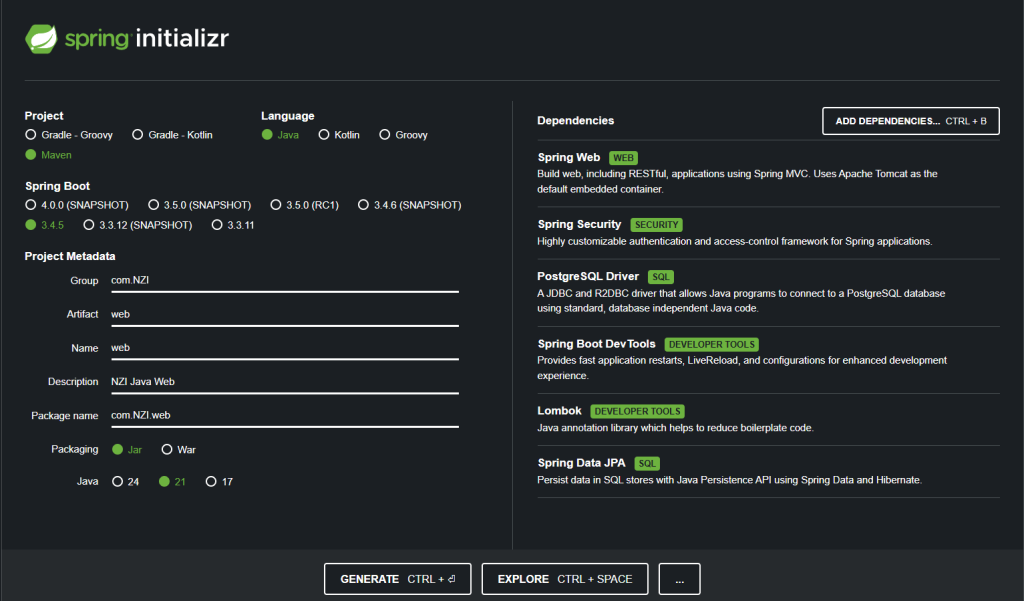Viewport: 1024px width, 601px height.
Task: Select Spring Boot 3.4.6 (SNAPSHOT)
Action: [409, 205]
